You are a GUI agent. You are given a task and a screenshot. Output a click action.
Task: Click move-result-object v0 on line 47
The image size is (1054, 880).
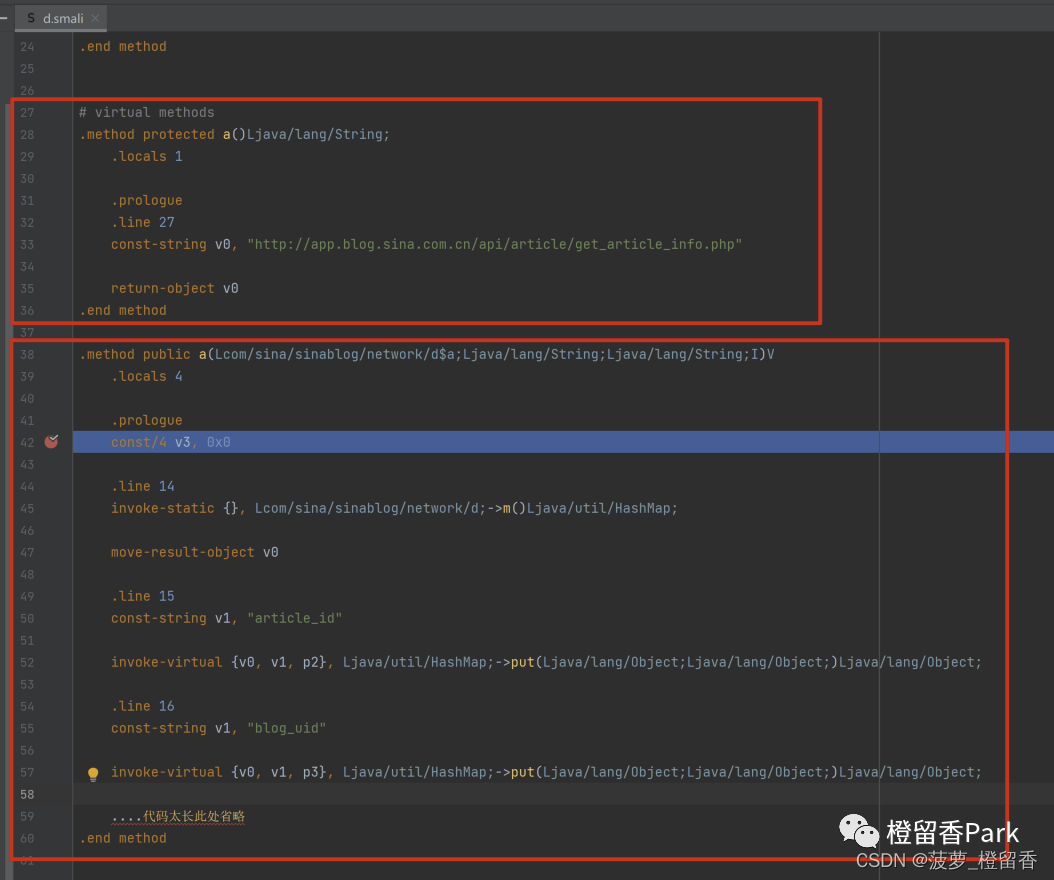(194, 552)
